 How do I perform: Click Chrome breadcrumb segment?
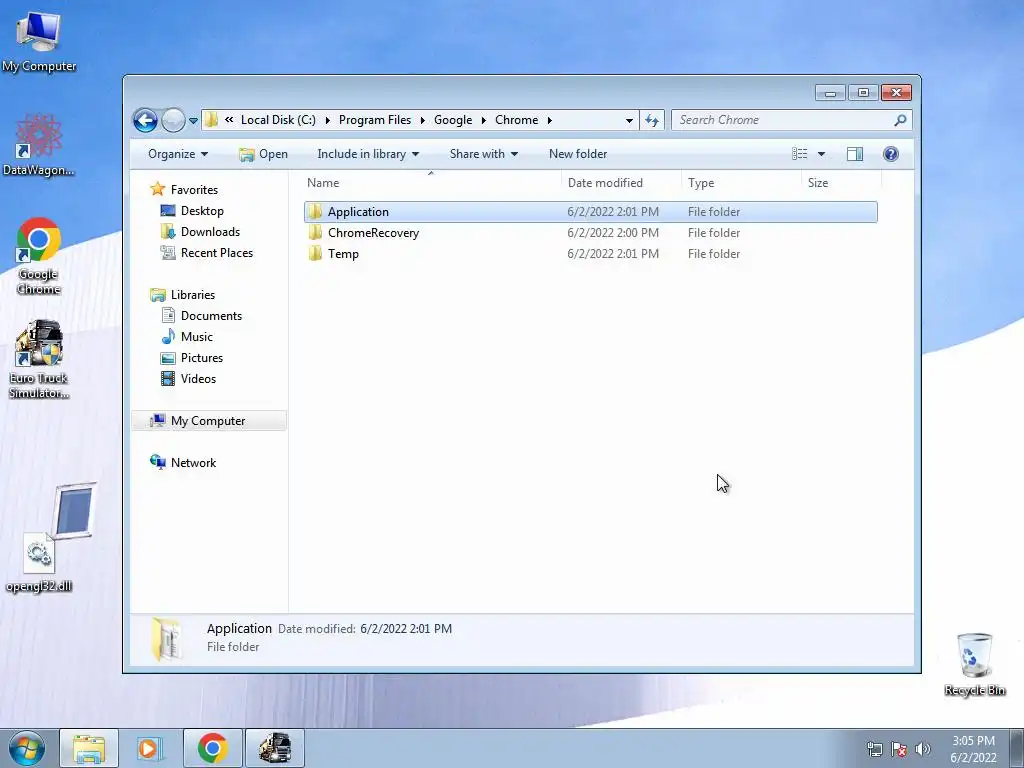pyautogui.click(x=517, y=120)
